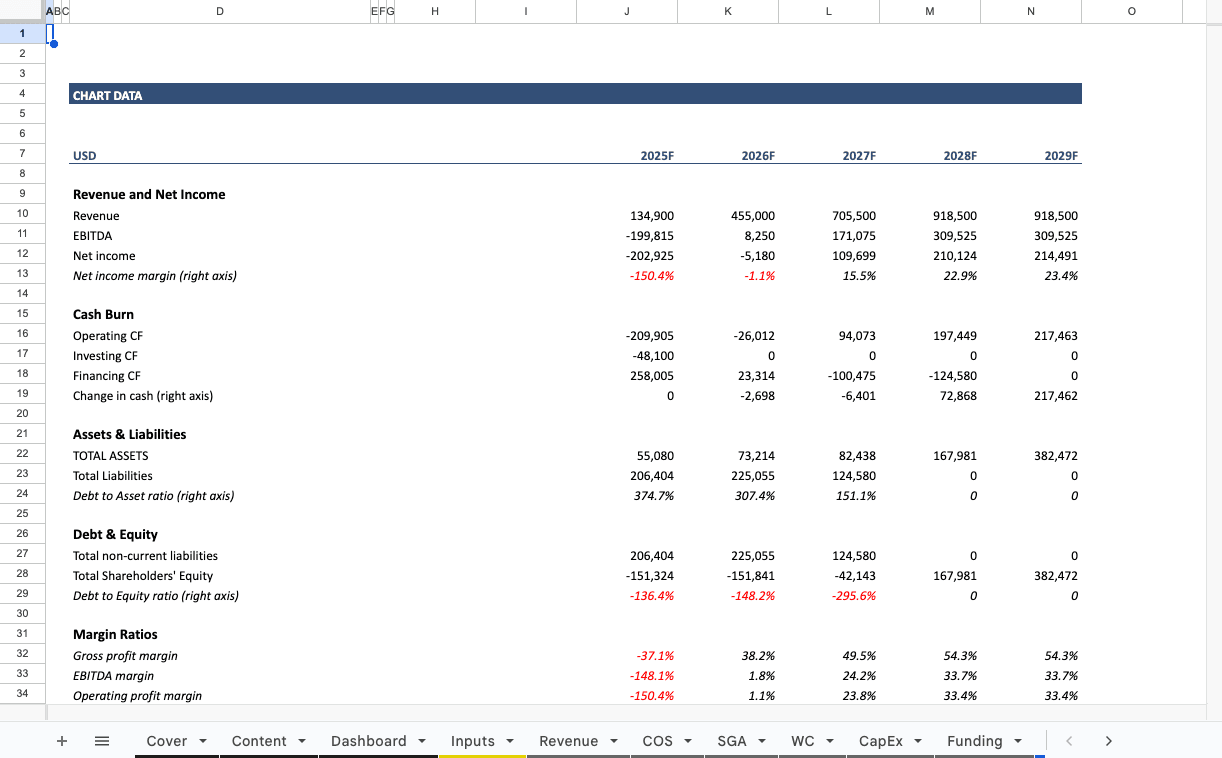
Task: Switch to the Dashboard sheet
Action: (x=370, y=741)
